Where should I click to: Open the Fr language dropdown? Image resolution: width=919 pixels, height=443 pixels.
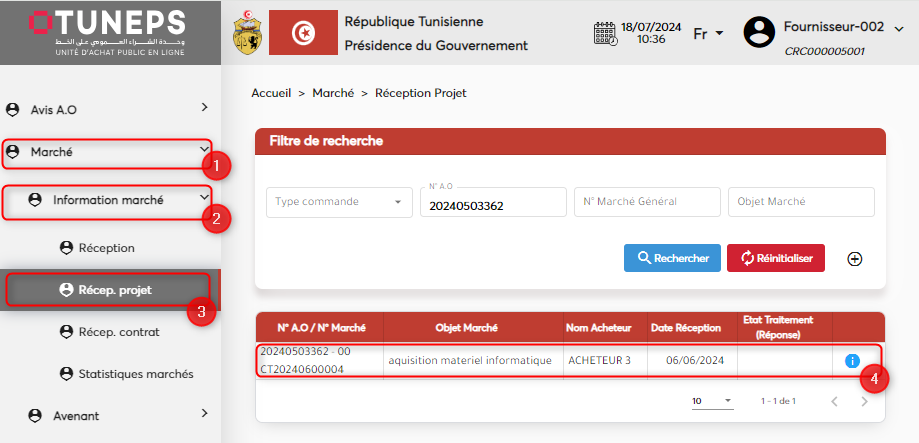click(x=708, y=33)
